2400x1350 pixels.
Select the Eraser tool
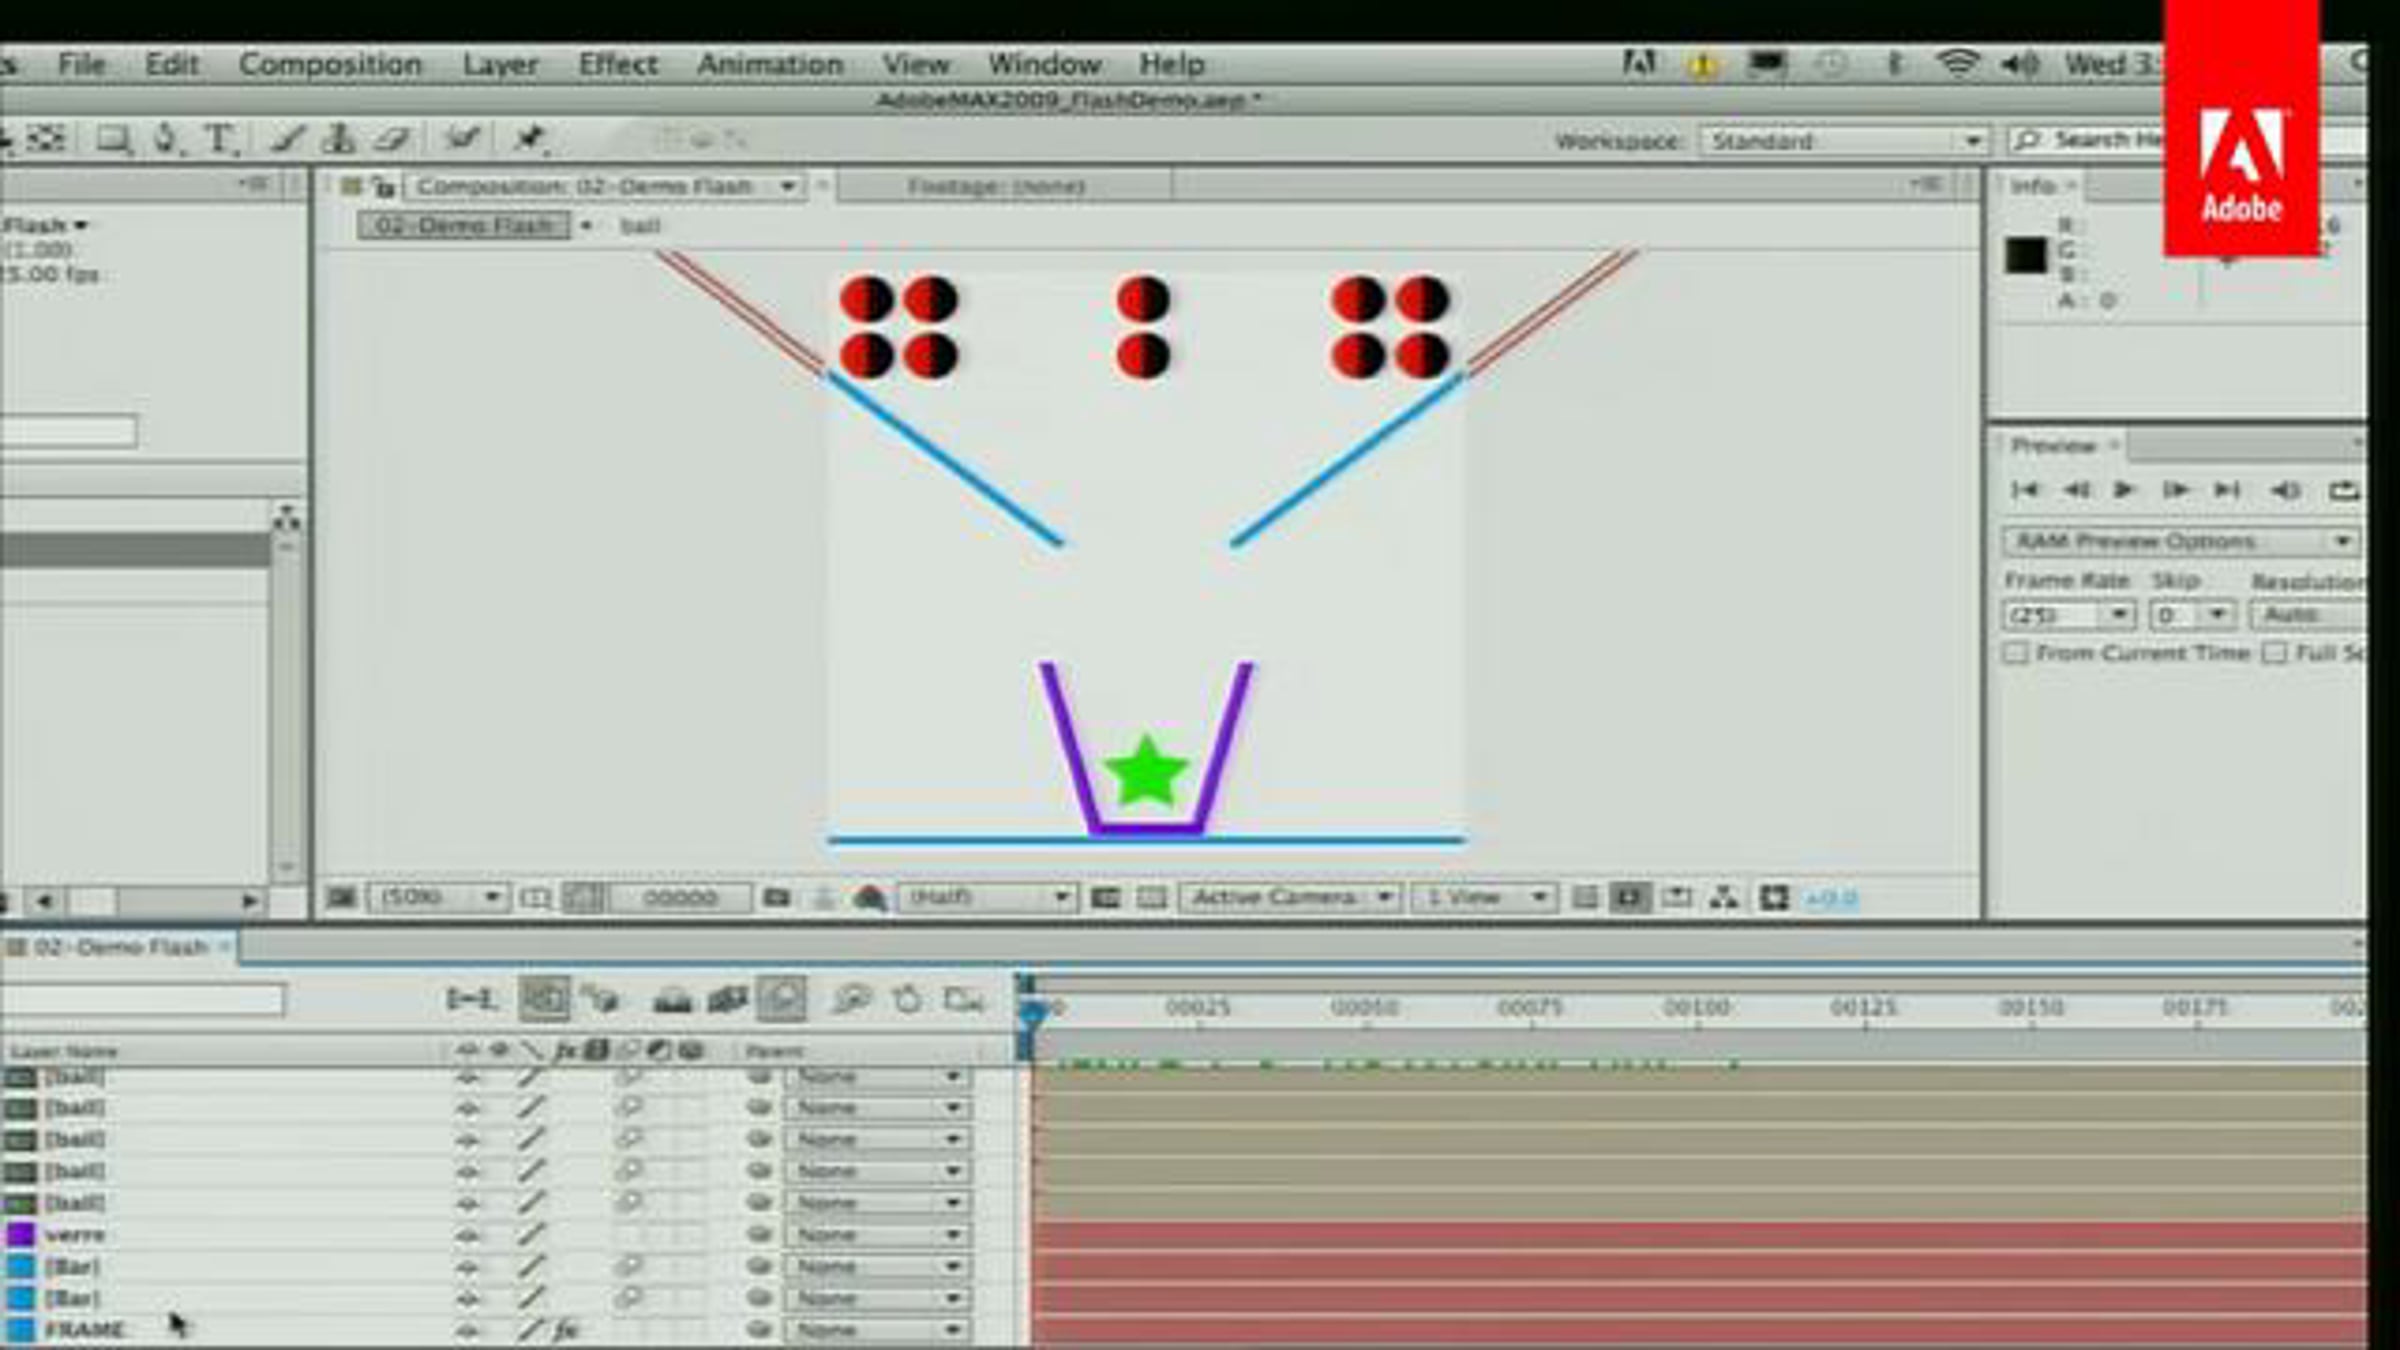(392, 139)
